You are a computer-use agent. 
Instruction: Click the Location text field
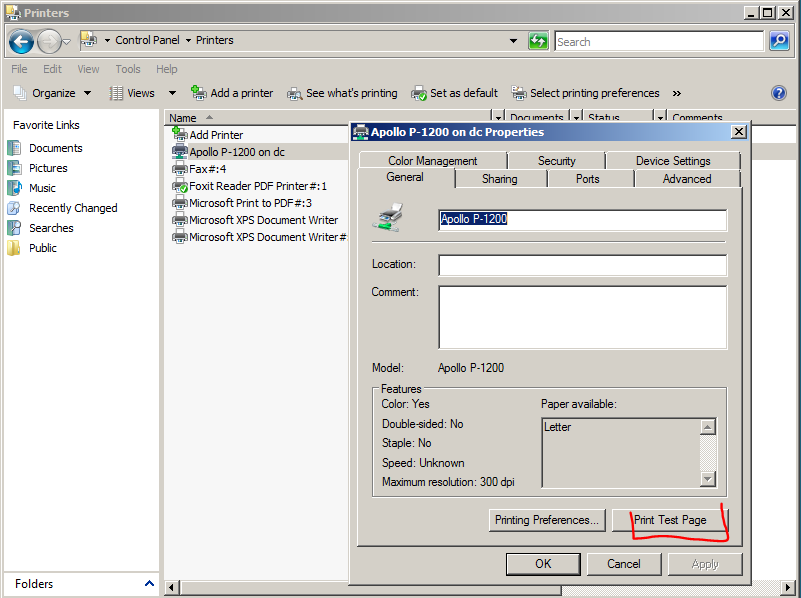tap(582, 265)
